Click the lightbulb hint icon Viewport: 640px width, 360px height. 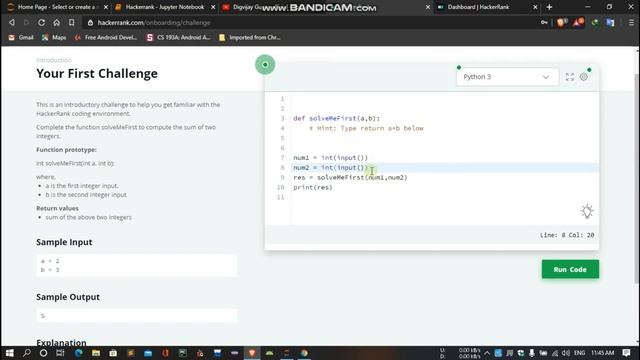[587, 211]
